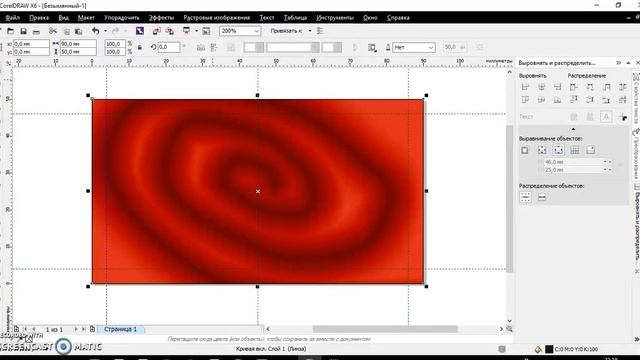Click the object width field 90,0 мм
640x360 pixels.
(78, 44)
